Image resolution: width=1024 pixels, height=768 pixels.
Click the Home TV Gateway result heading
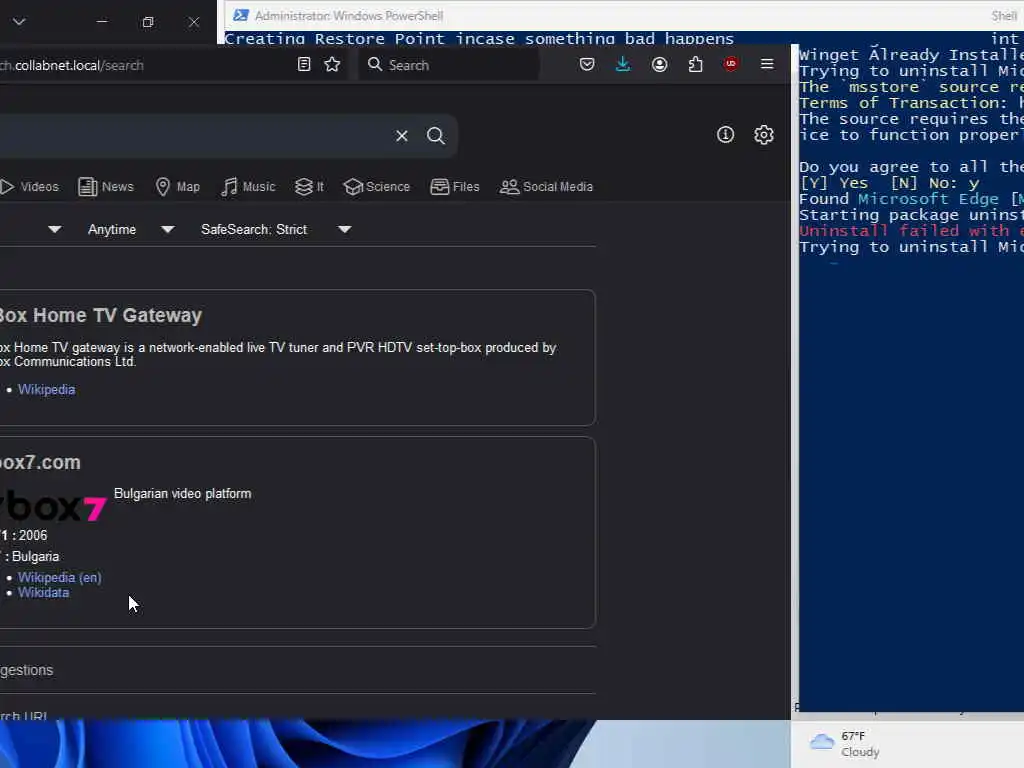tap(101, 315)
